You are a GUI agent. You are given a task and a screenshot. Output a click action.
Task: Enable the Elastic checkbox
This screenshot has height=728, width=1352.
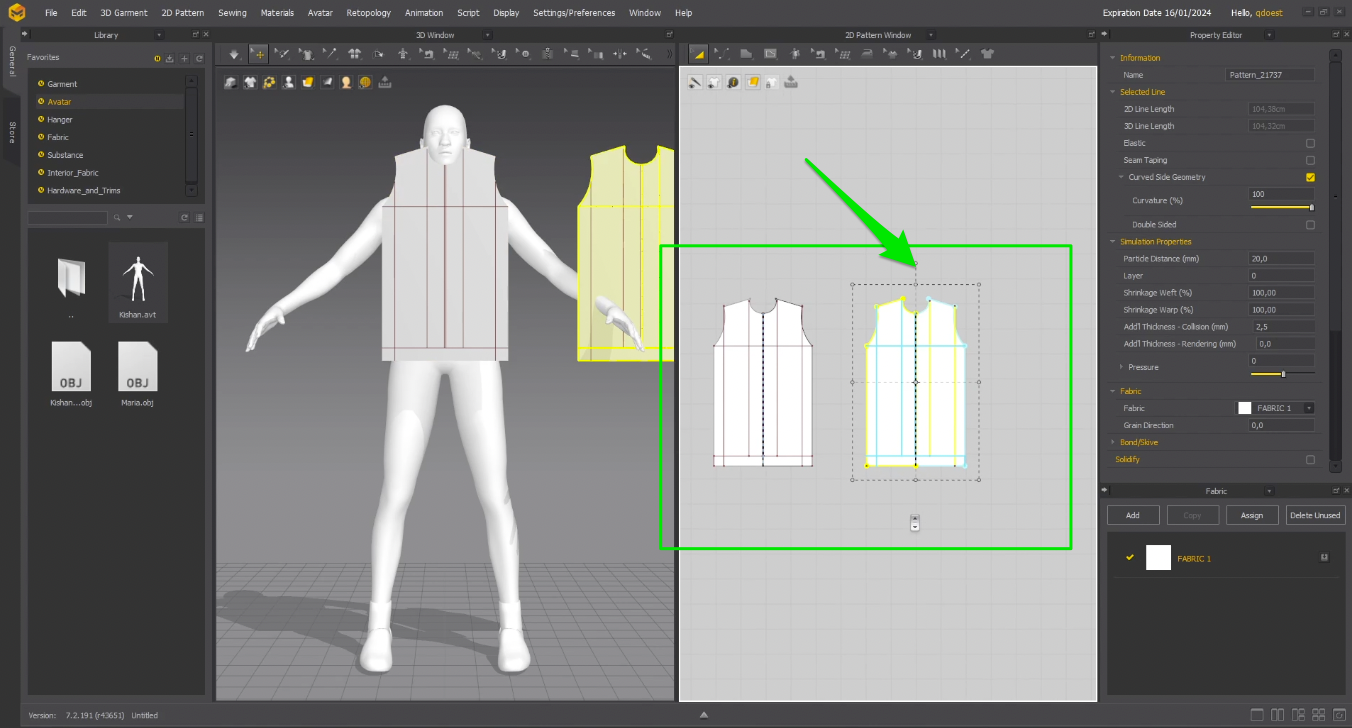point(1310,143)
